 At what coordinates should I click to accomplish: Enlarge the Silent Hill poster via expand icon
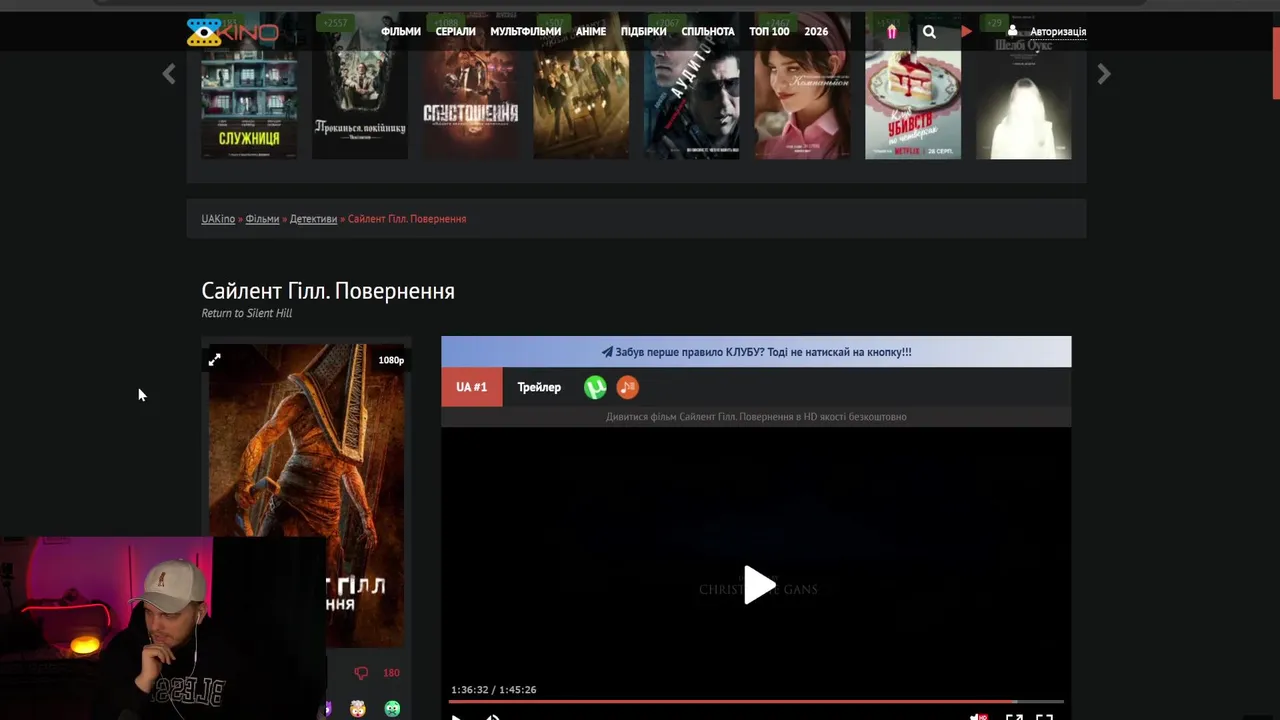[x=214, y=359]
